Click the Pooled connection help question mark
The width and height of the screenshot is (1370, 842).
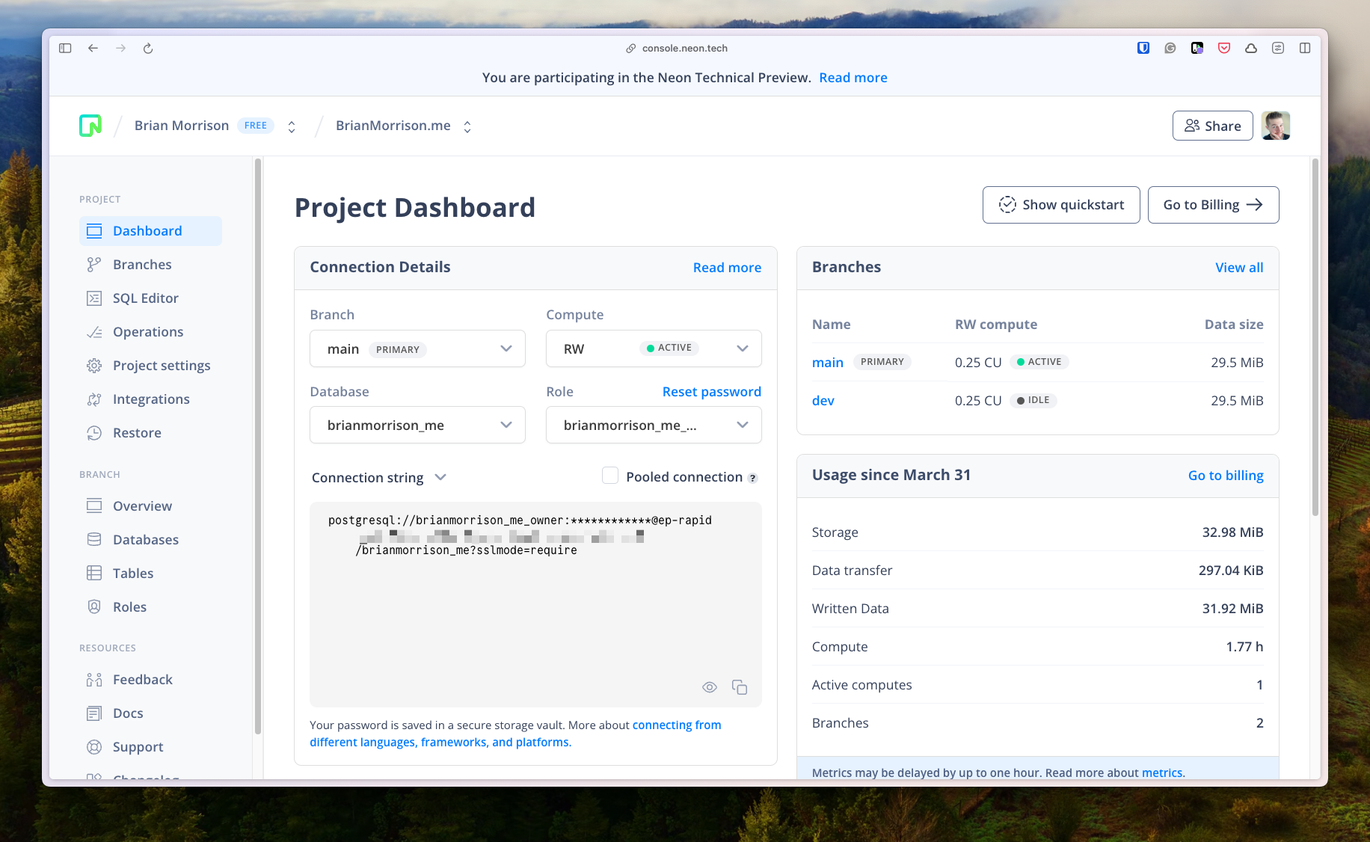(753, 478)
